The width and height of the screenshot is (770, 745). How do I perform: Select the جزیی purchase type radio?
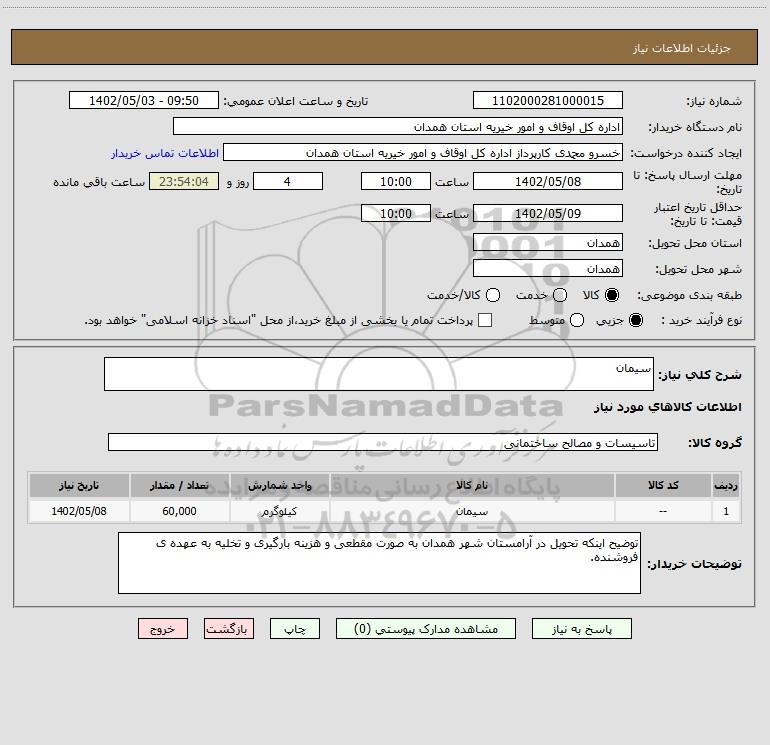635,320
